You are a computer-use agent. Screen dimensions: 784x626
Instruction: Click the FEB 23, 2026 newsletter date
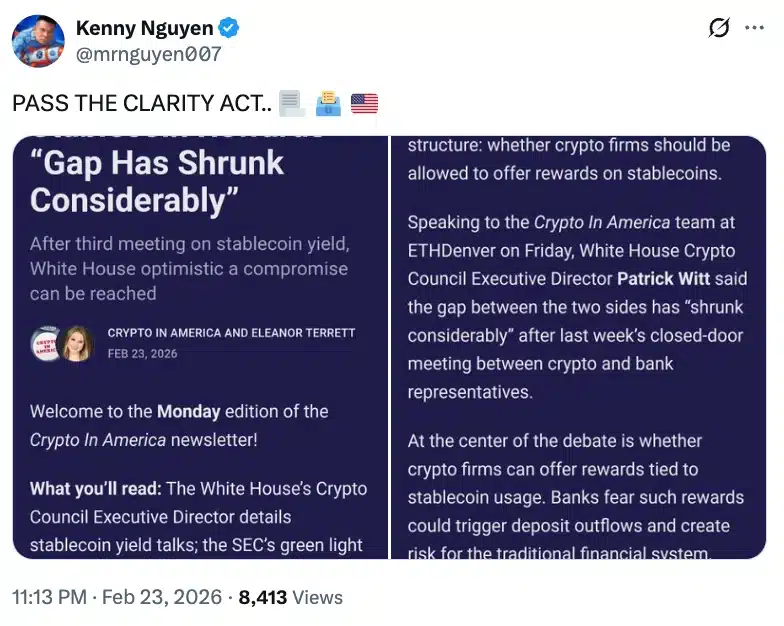(142, 355)
